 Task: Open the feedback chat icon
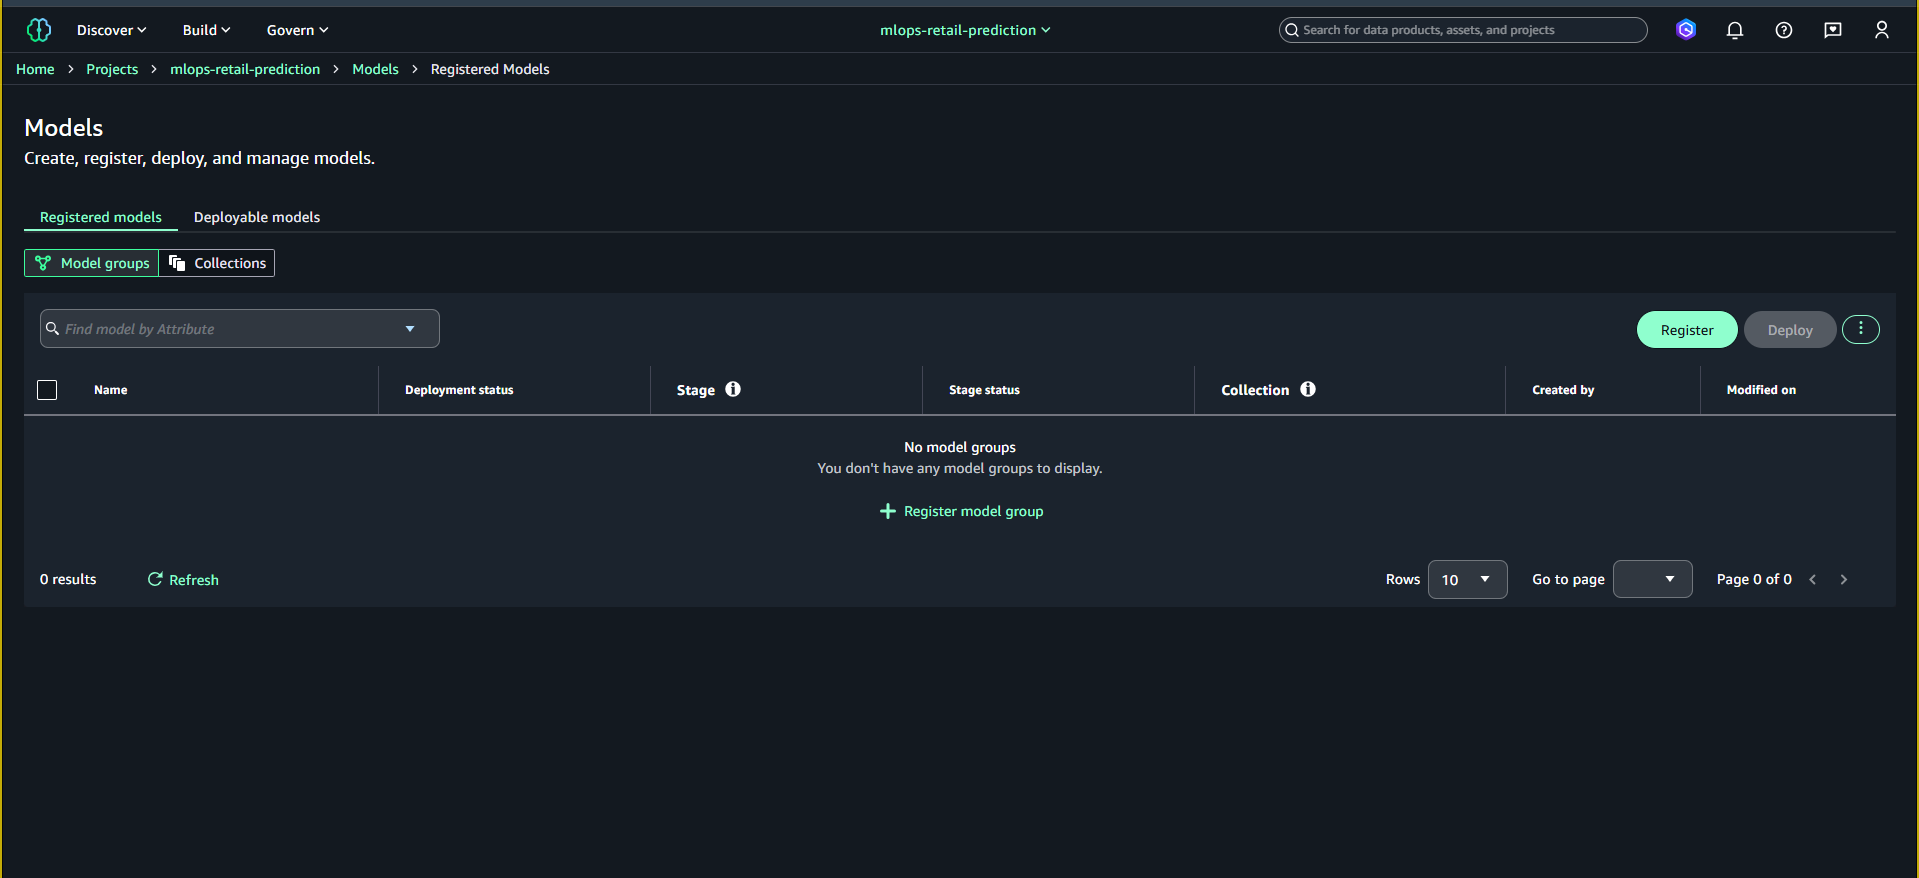[1832, 30]
